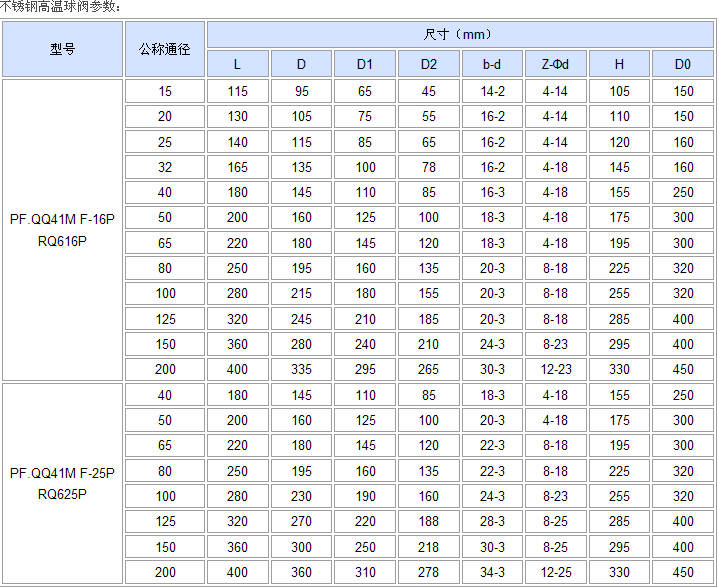Select the D2 column header
This screenshot has height=587, width=719.
[429, 64]
